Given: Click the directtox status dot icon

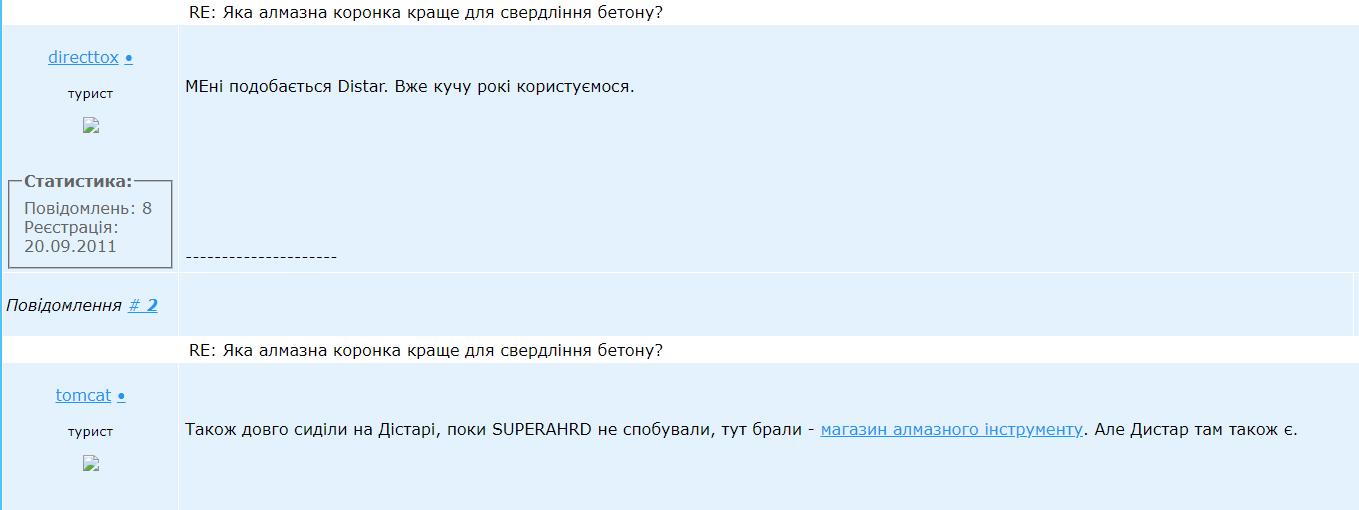Looking at the screenshot, I should (x=129, y=59).
